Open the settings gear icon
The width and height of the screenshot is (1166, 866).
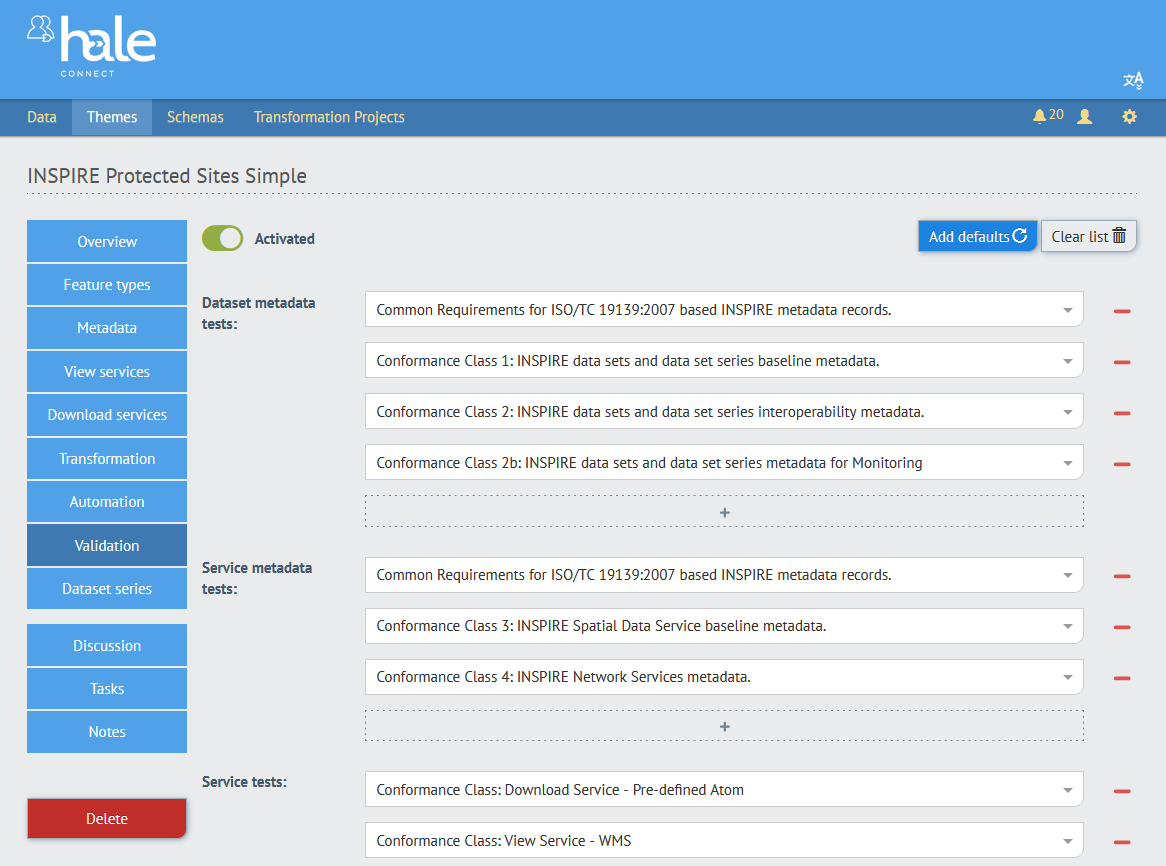1129,117
